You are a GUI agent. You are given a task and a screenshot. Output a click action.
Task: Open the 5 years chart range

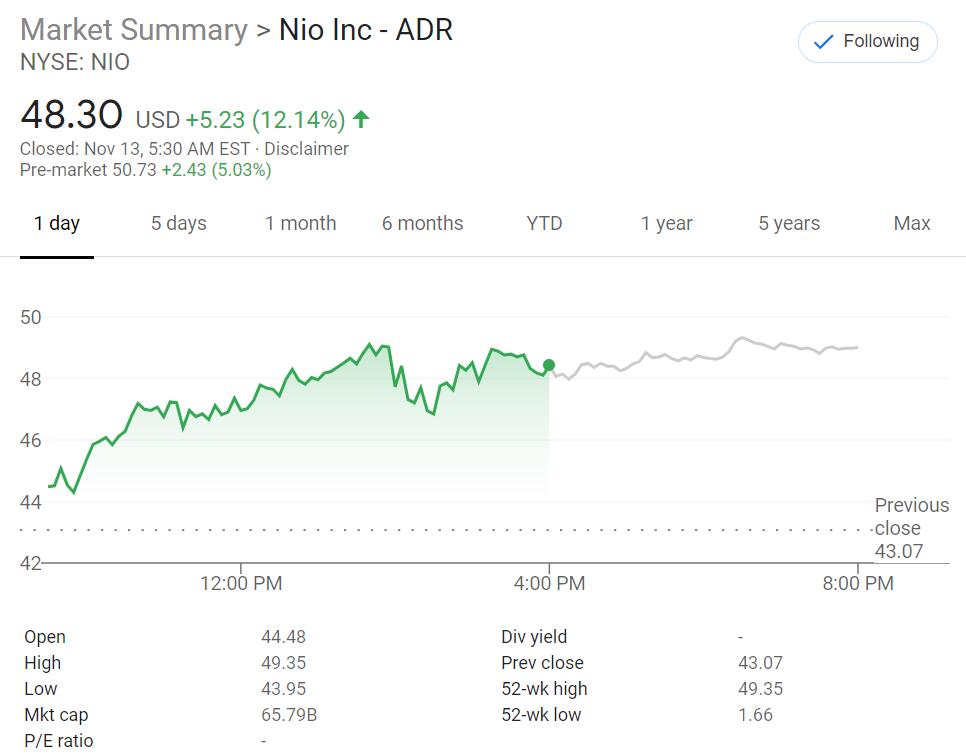point(788,223)
